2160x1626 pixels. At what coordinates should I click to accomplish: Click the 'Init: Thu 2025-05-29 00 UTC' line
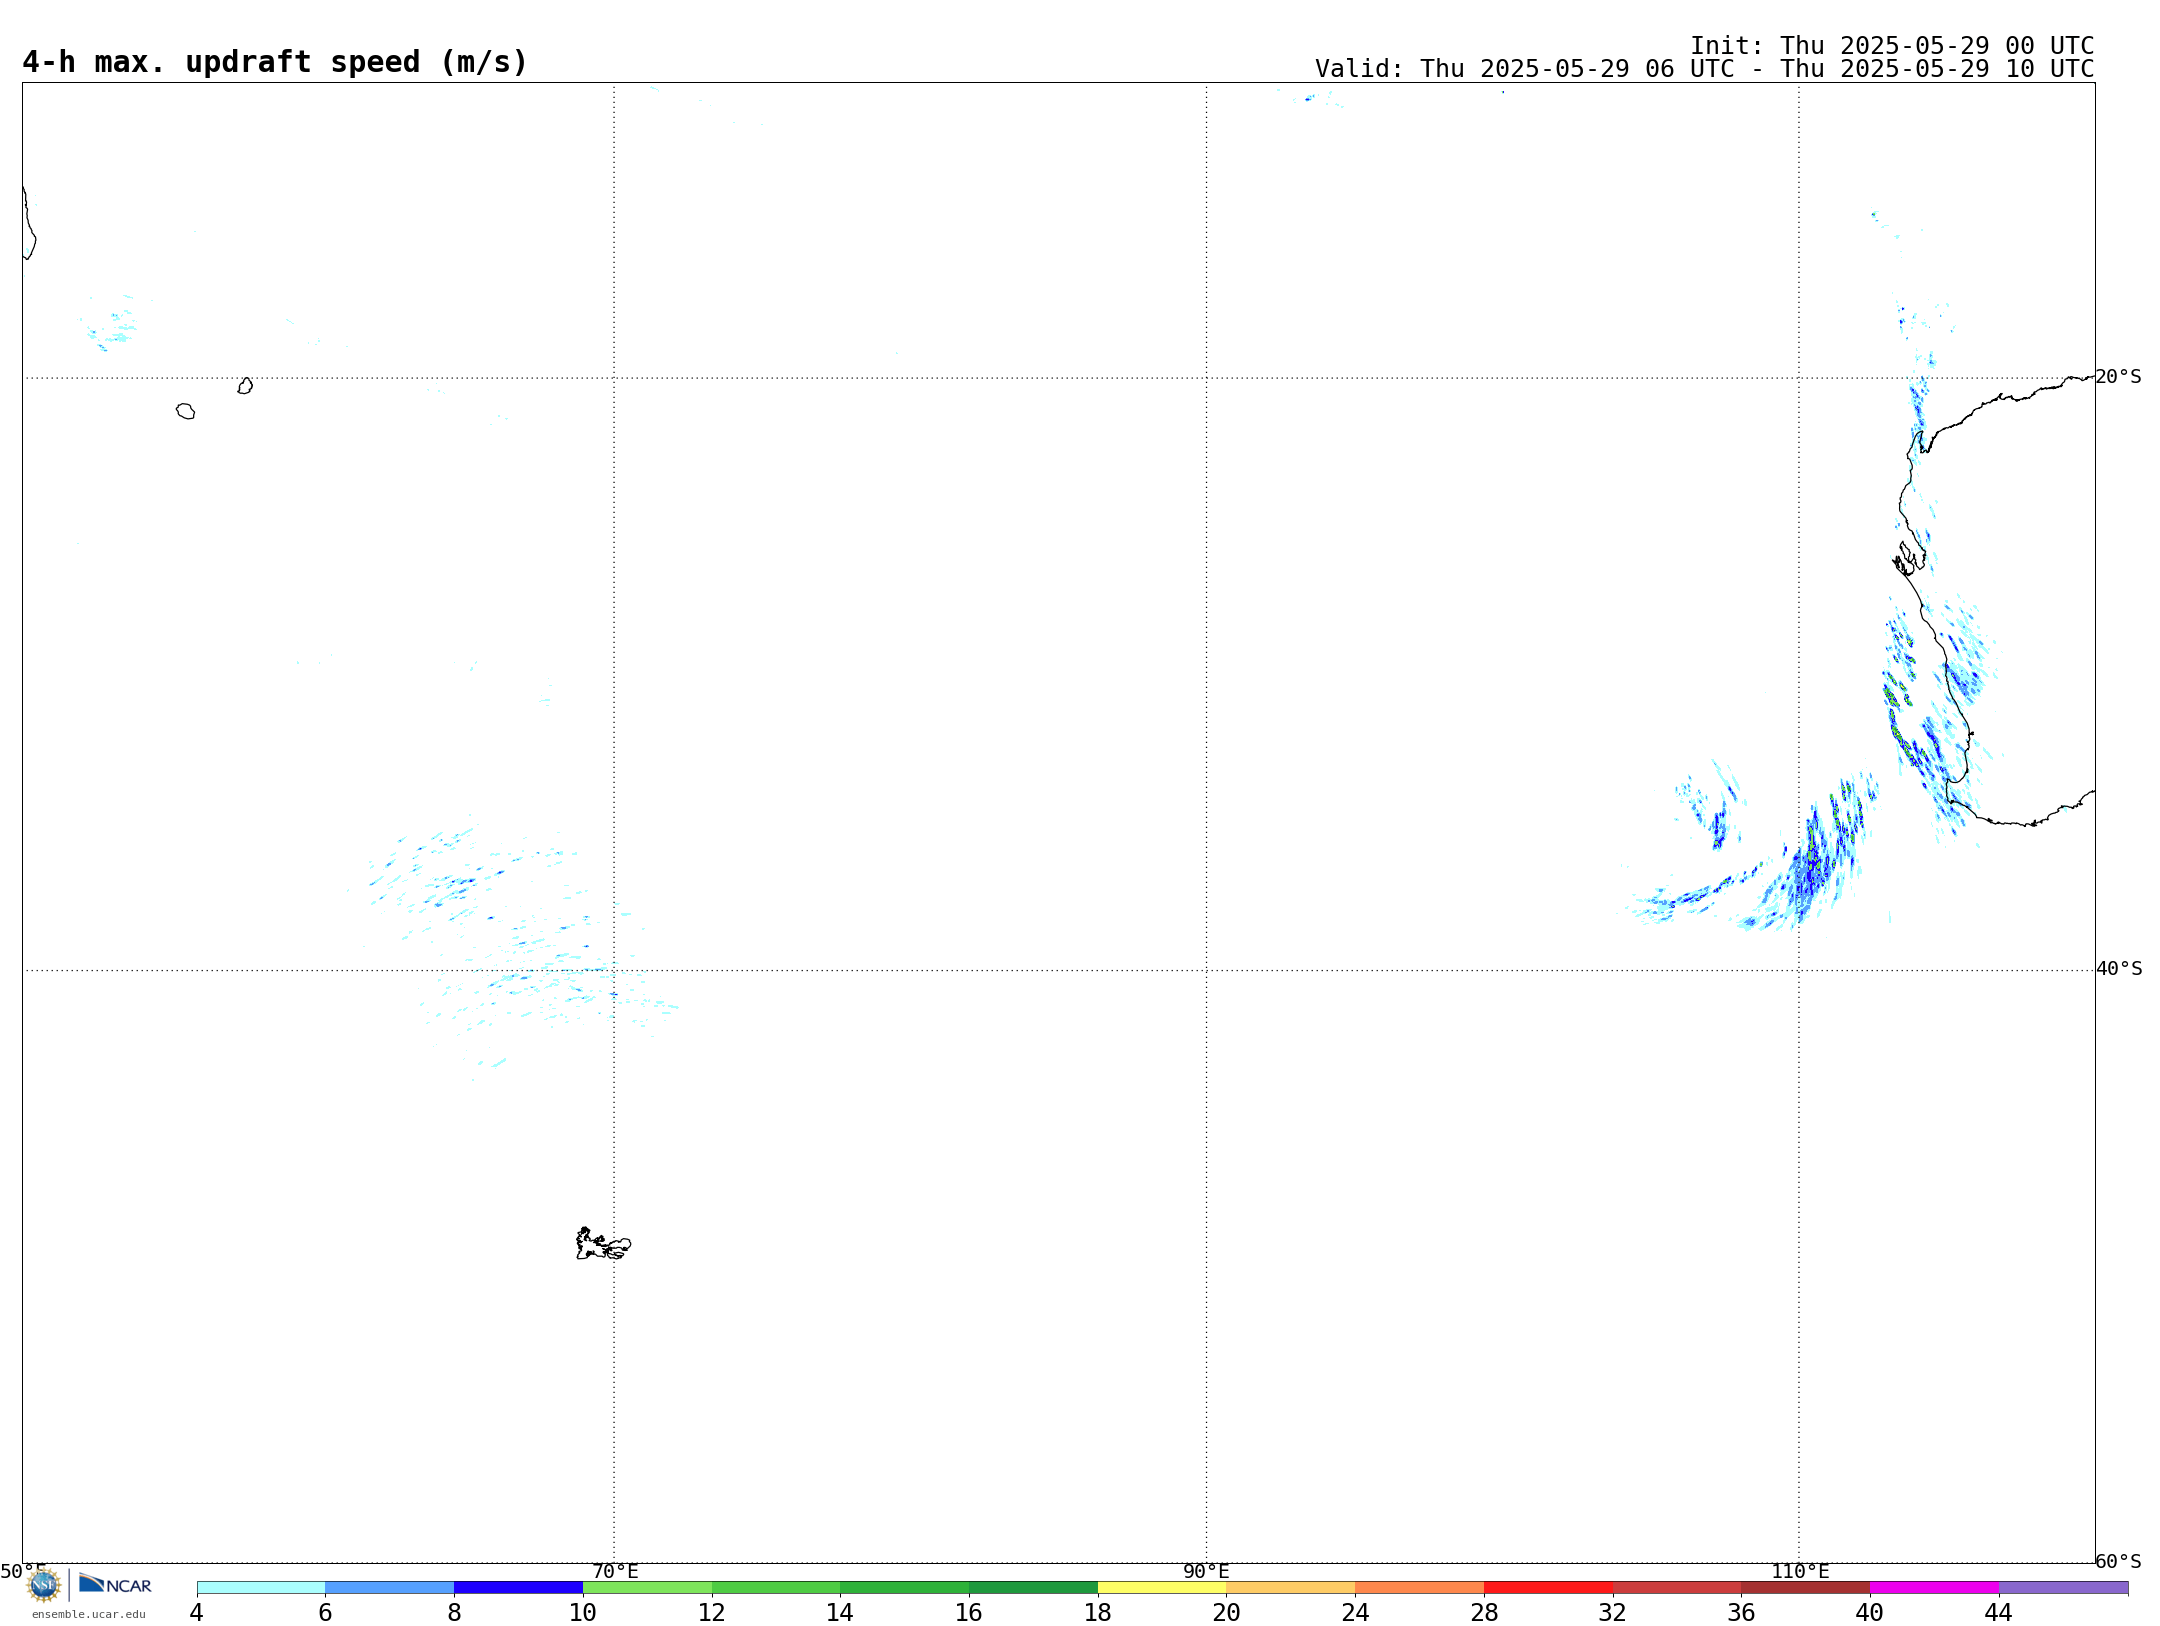[1892, 46]
